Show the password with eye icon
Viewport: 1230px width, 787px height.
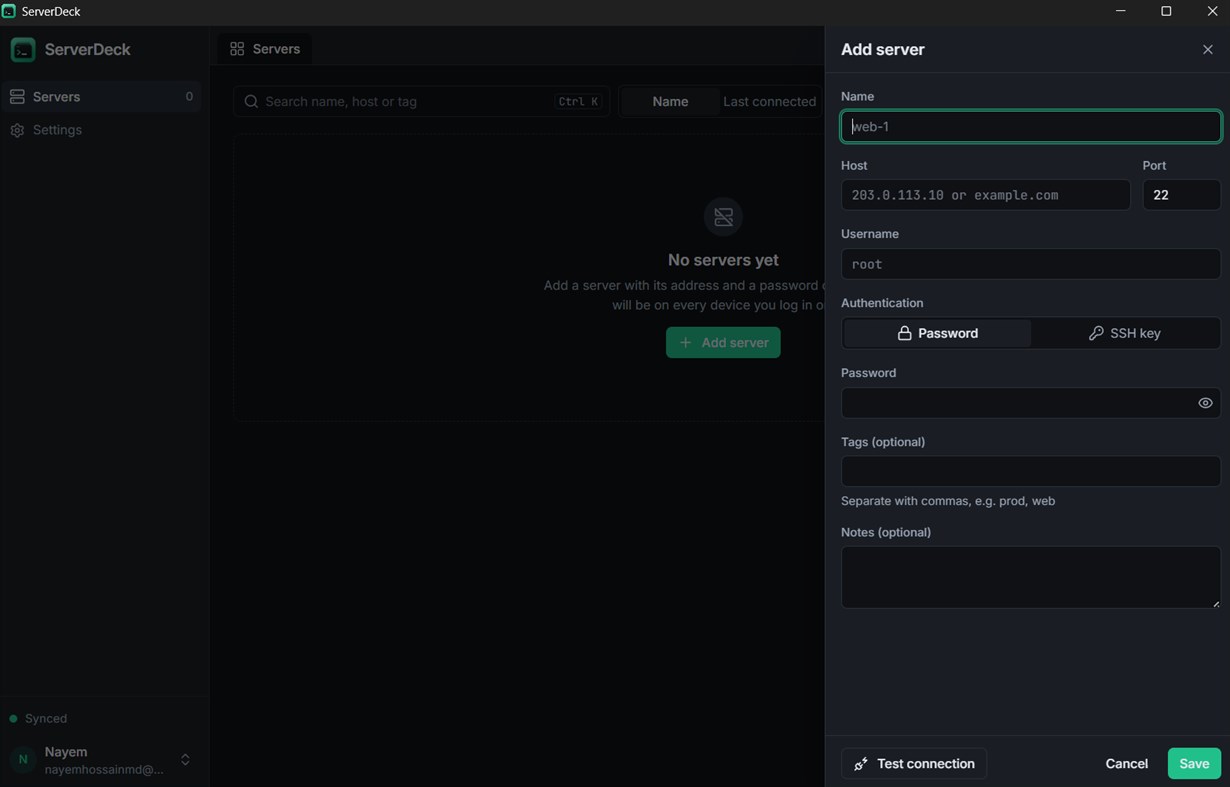tap(1205, 403)
